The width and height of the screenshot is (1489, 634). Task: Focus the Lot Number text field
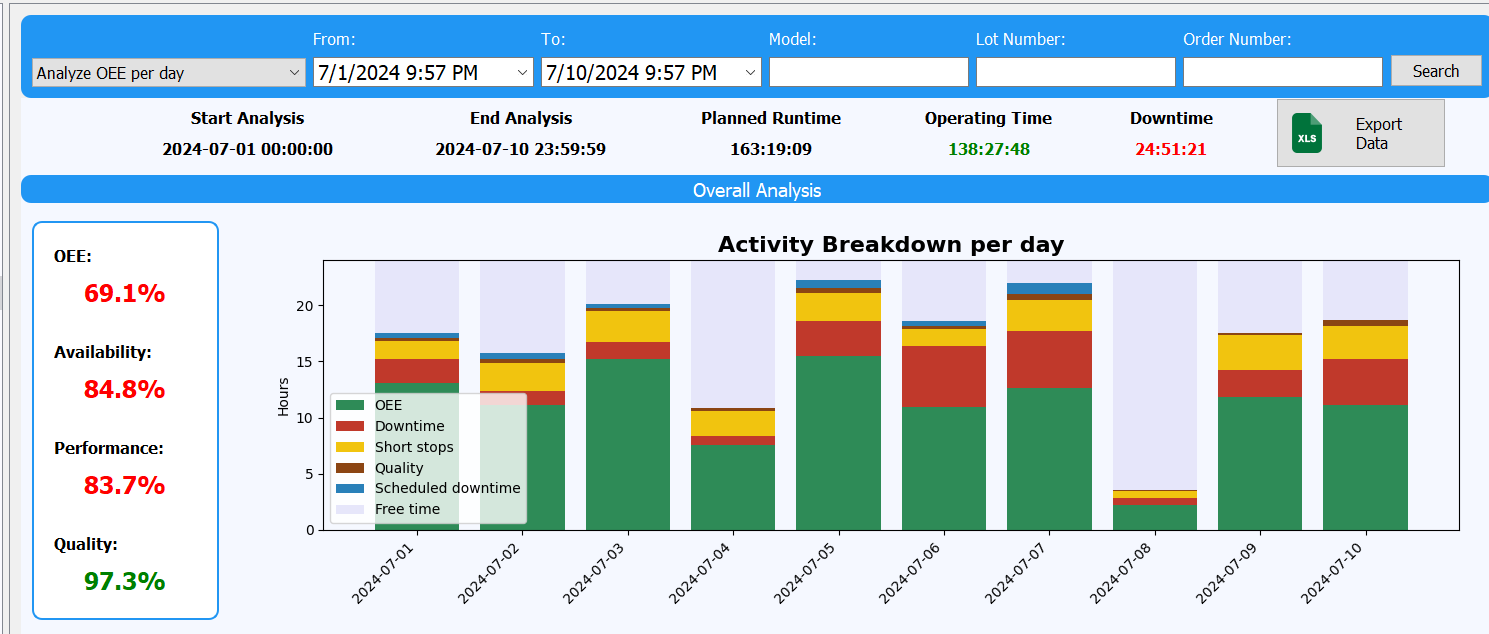(x=1075, y=73)
